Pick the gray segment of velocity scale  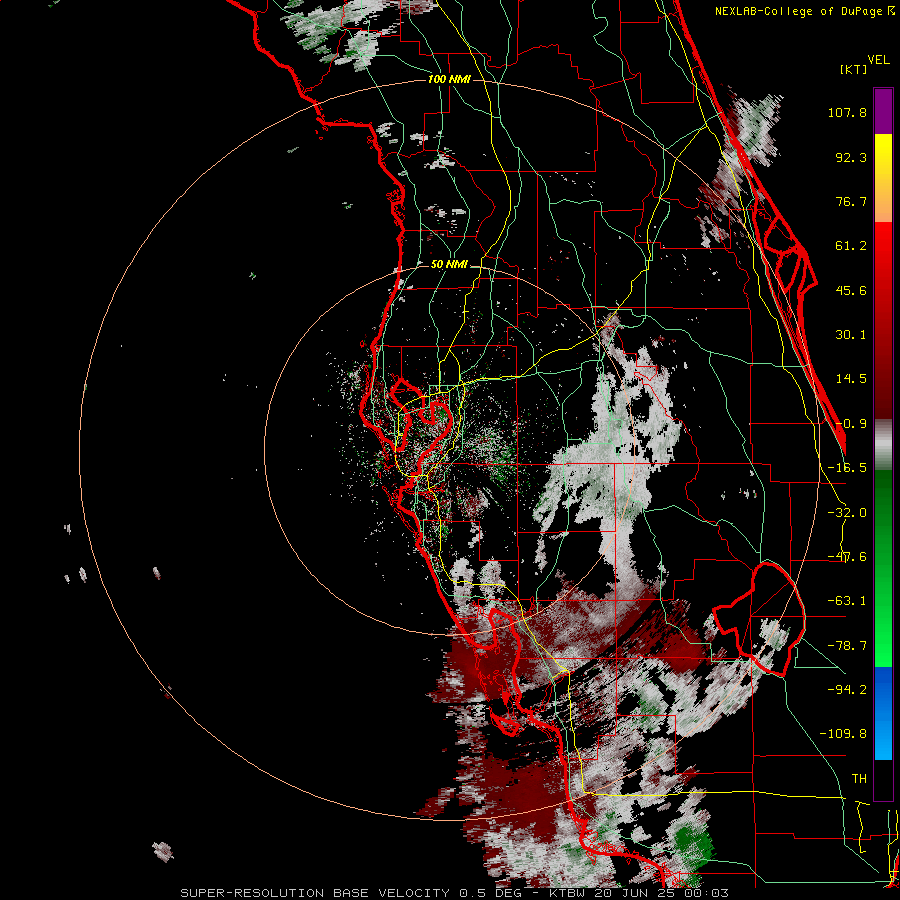click(x=883, y=445)
